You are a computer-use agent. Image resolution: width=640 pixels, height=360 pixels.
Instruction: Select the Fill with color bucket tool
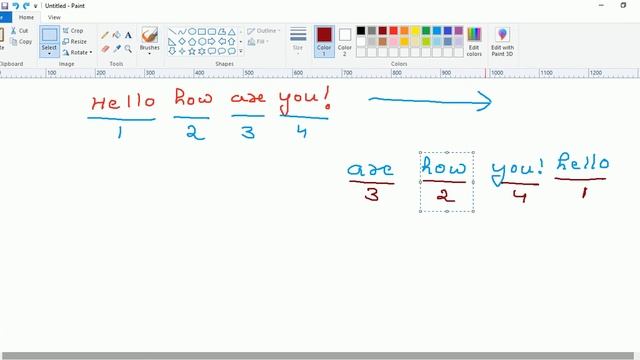[116, 35]
